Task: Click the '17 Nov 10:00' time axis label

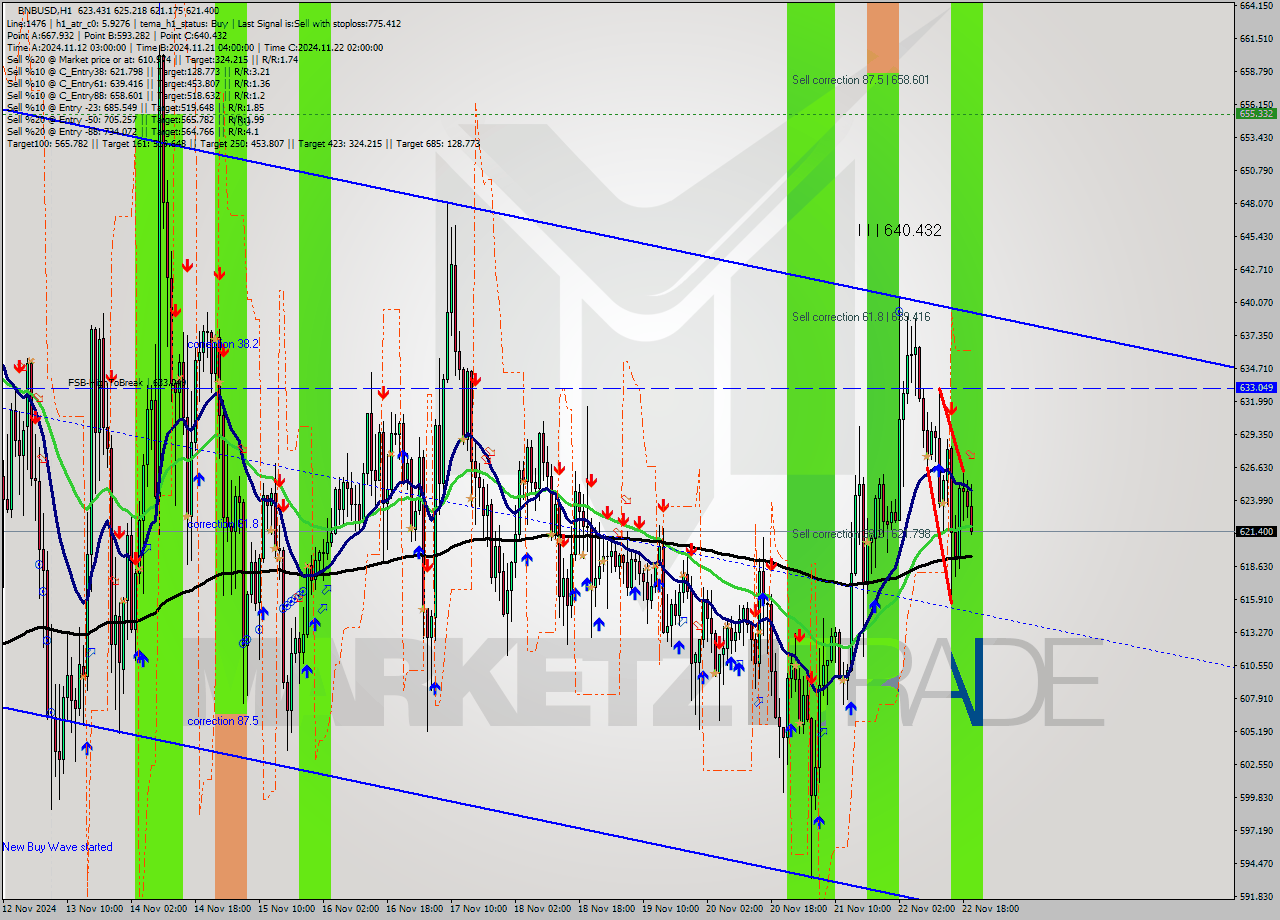Action: (x=479, y=909)
